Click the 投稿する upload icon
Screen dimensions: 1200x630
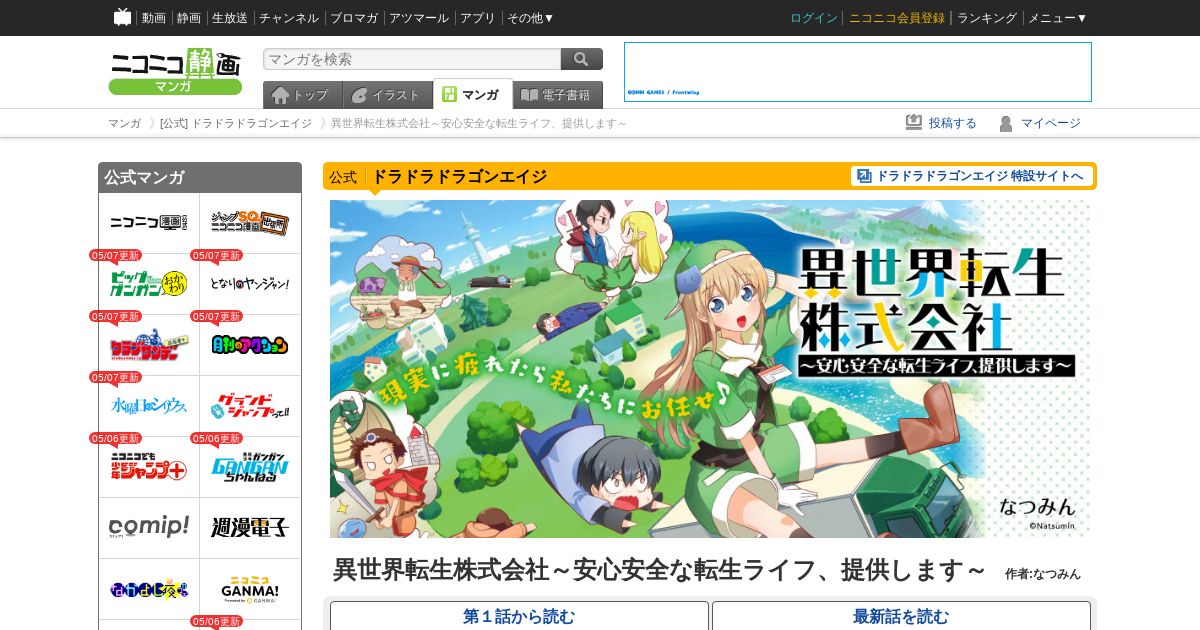(914, 122)
